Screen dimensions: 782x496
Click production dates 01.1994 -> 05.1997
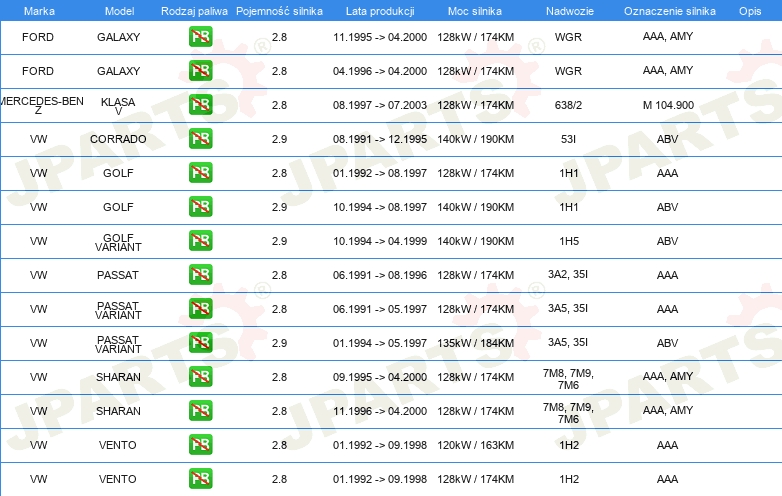[x=380, y=343]
